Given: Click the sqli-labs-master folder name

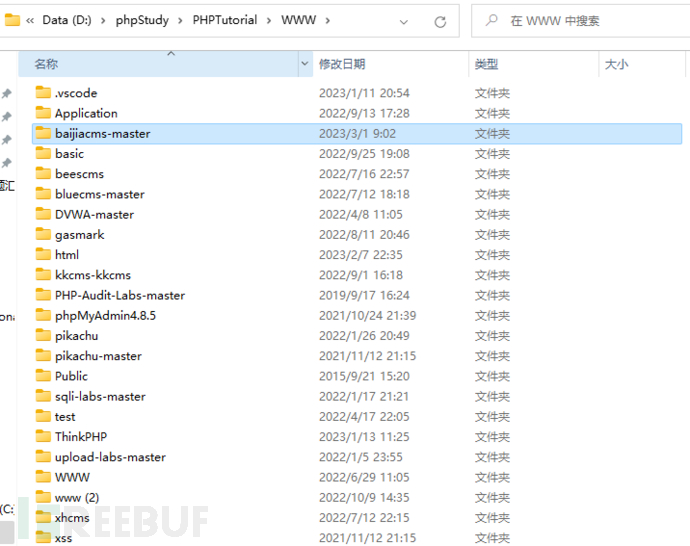Looking at the screenshot, I should 100,396.
